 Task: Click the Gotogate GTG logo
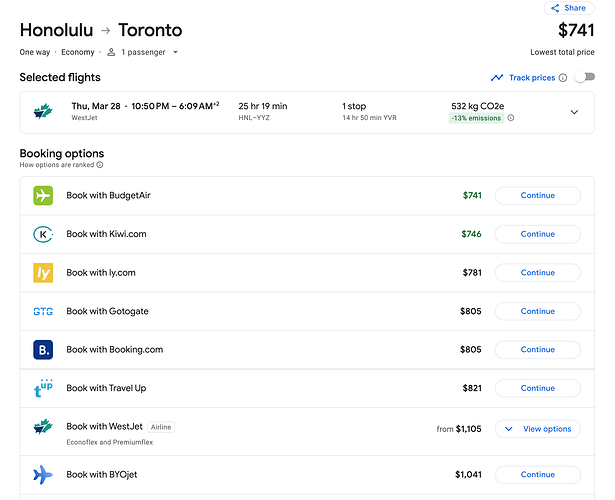point(43,311)
